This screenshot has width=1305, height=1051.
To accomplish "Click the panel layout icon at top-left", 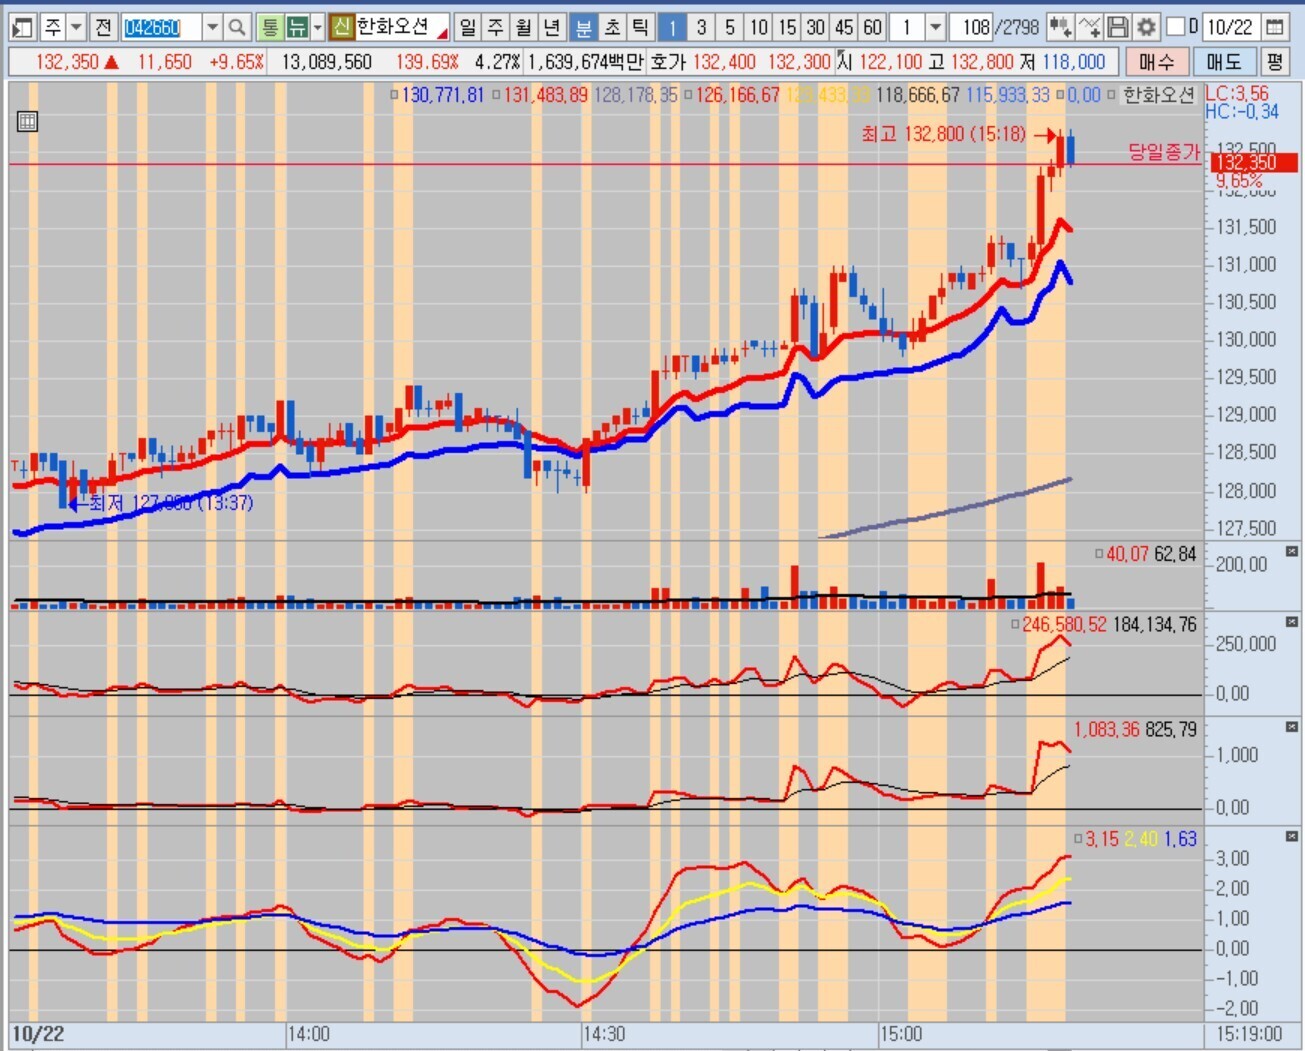I will (23, 27).
